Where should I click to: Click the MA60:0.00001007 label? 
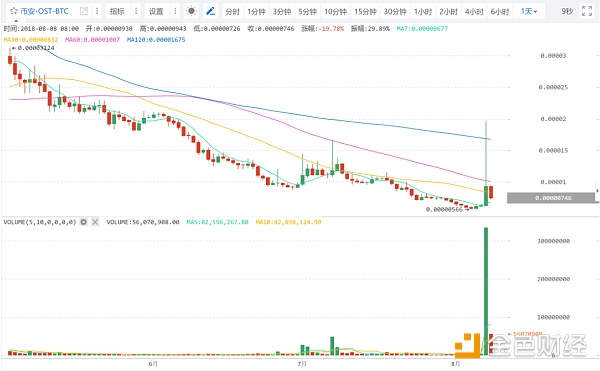[x=93, y=39]
